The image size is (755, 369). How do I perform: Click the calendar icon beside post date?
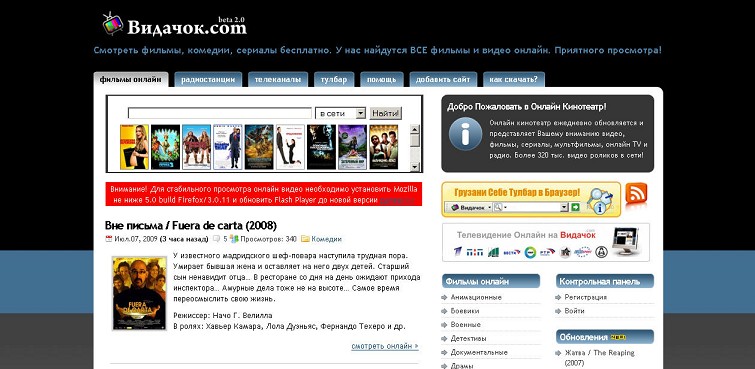click(x=109, y=238)
